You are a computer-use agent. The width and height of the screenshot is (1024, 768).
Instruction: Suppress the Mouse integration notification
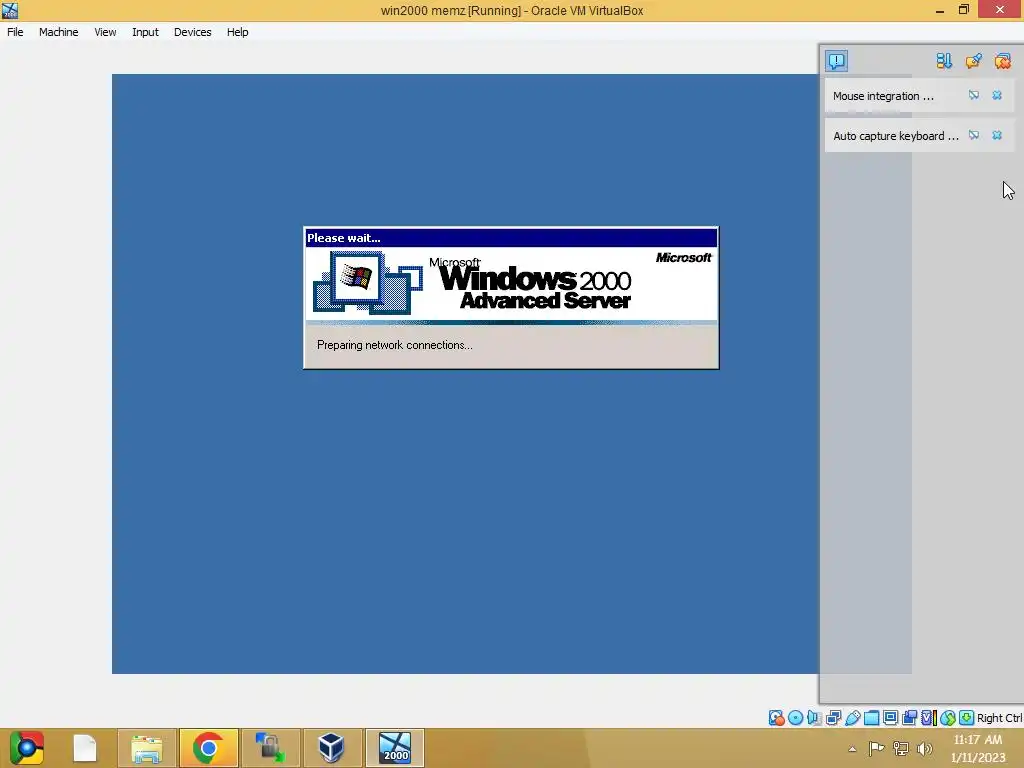(x=974, y=95)
